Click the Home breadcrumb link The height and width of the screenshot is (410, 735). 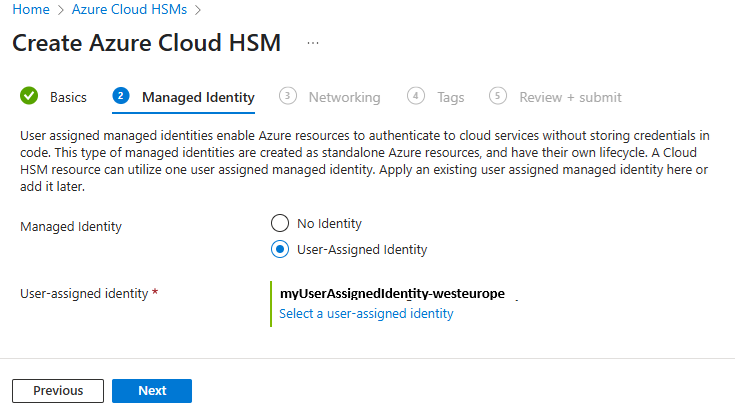[29, 10]
